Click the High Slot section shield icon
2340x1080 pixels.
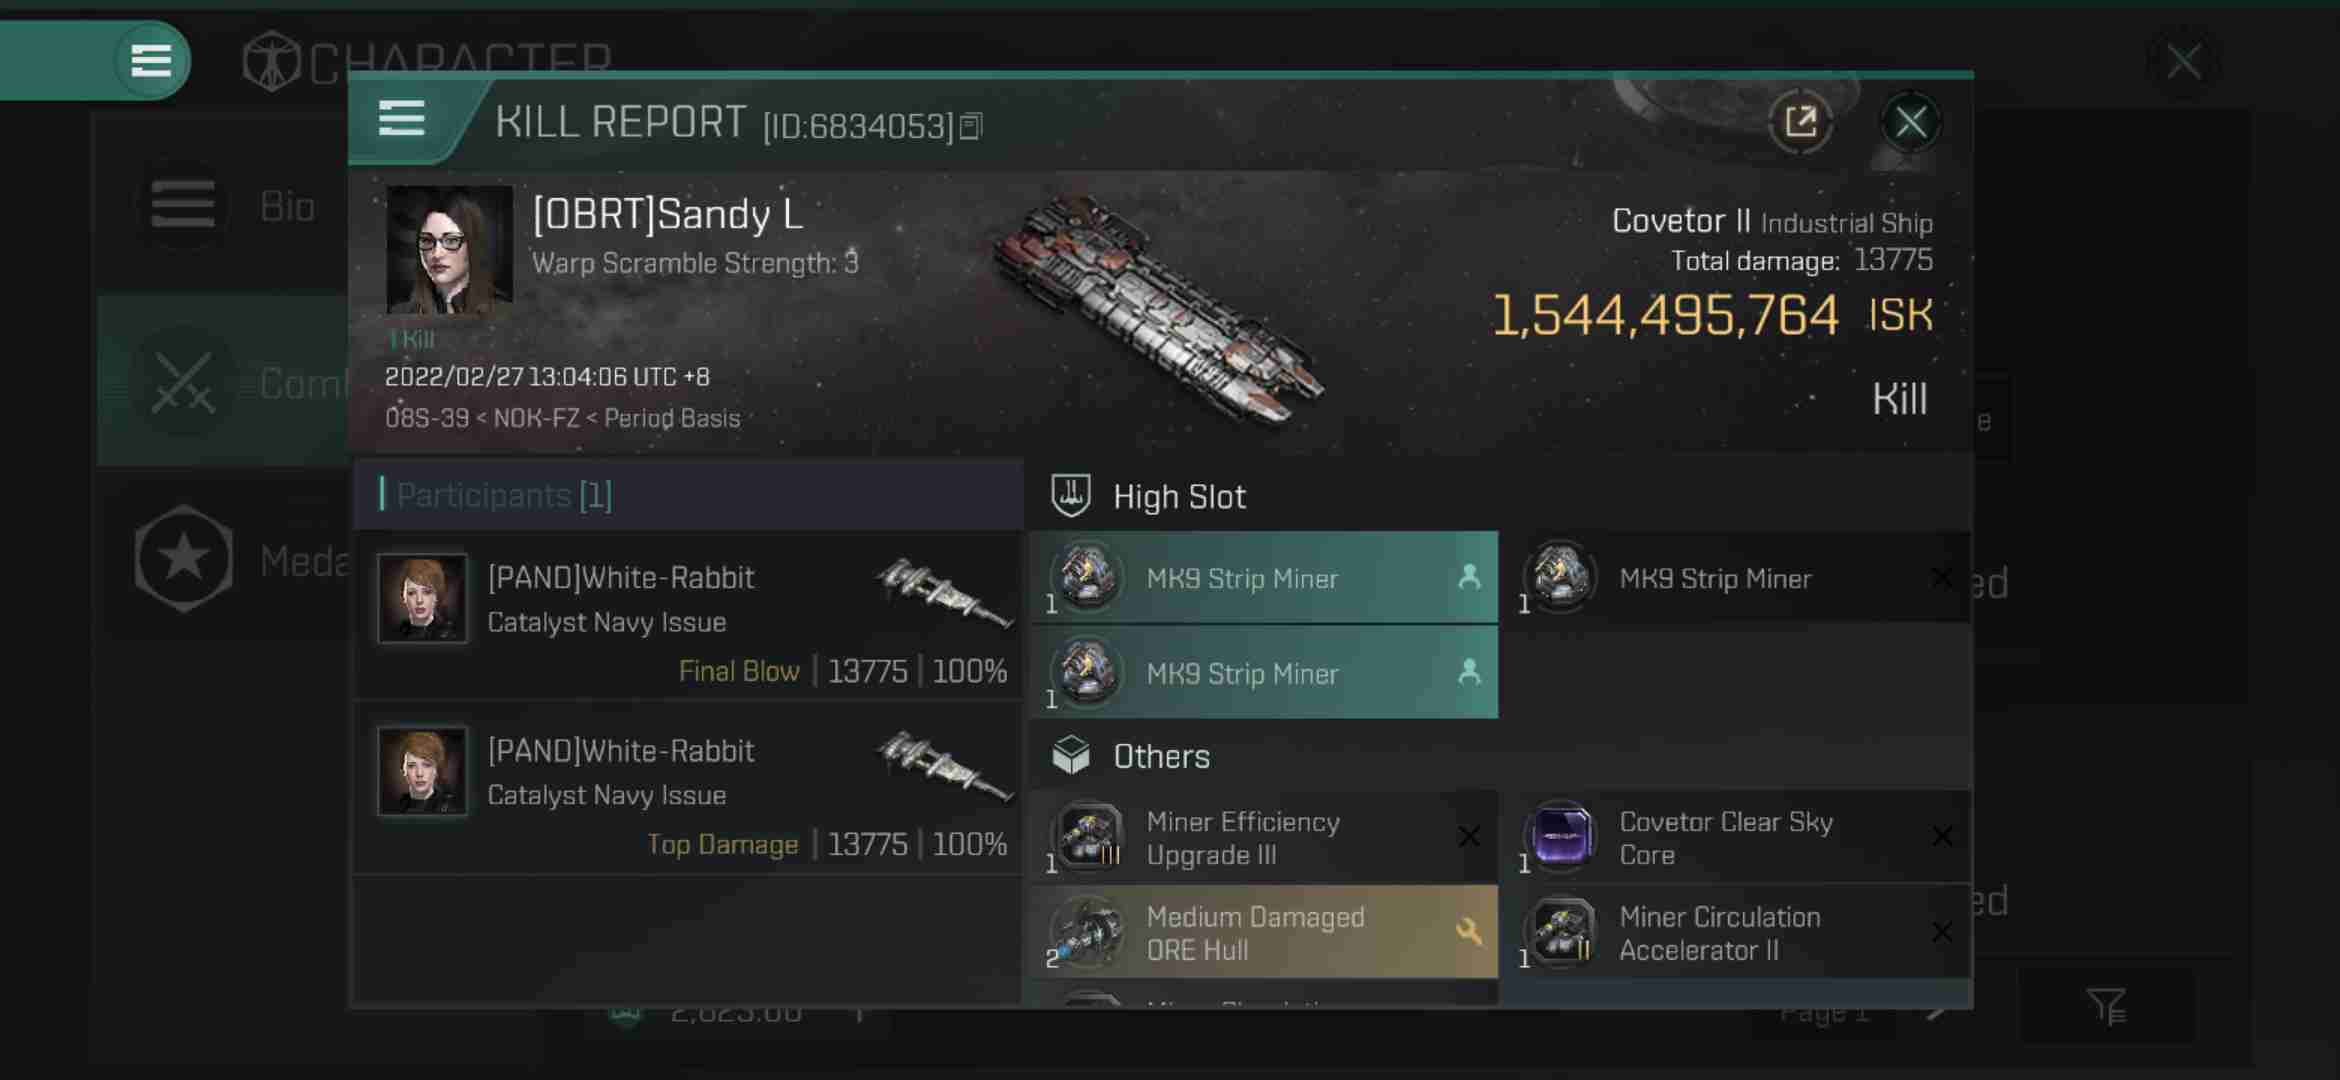coord(1070,495)
